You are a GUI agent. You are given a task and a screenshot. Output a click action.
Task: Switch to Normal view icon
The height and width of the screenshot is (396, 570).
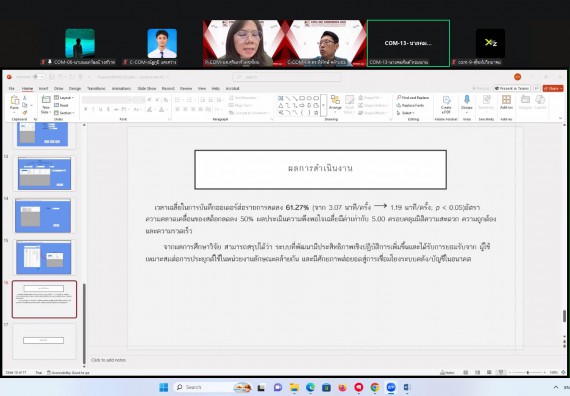(x=466, y=372)
